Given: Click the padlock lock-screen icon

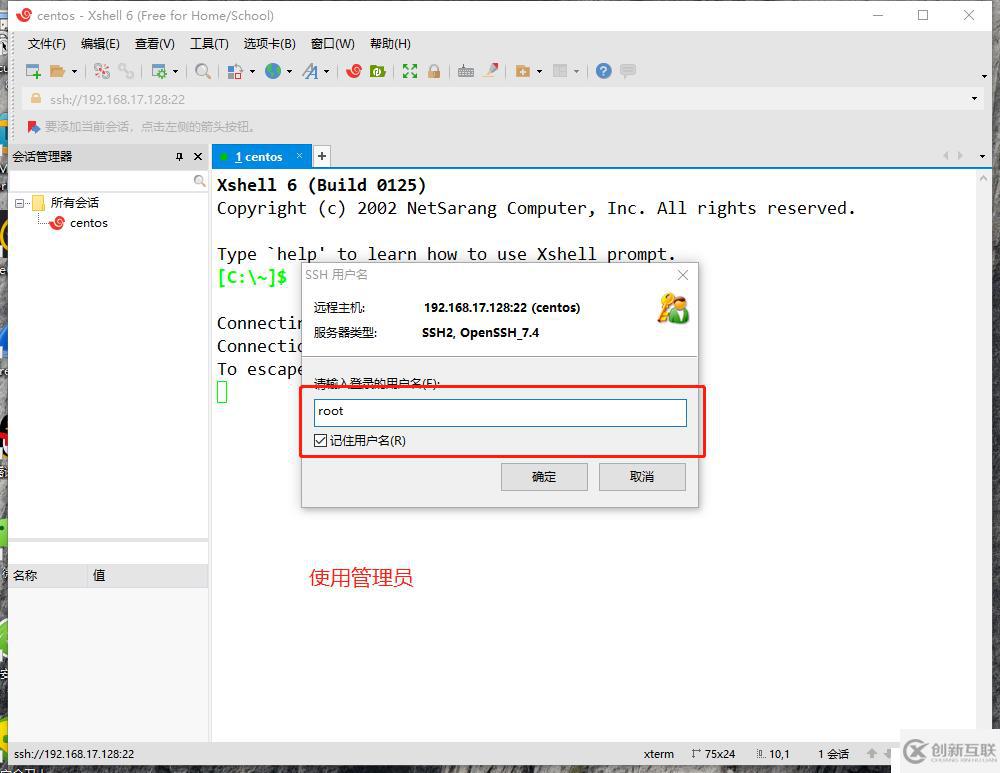Looking at the screenshot, I should click(x=434, y=71).
